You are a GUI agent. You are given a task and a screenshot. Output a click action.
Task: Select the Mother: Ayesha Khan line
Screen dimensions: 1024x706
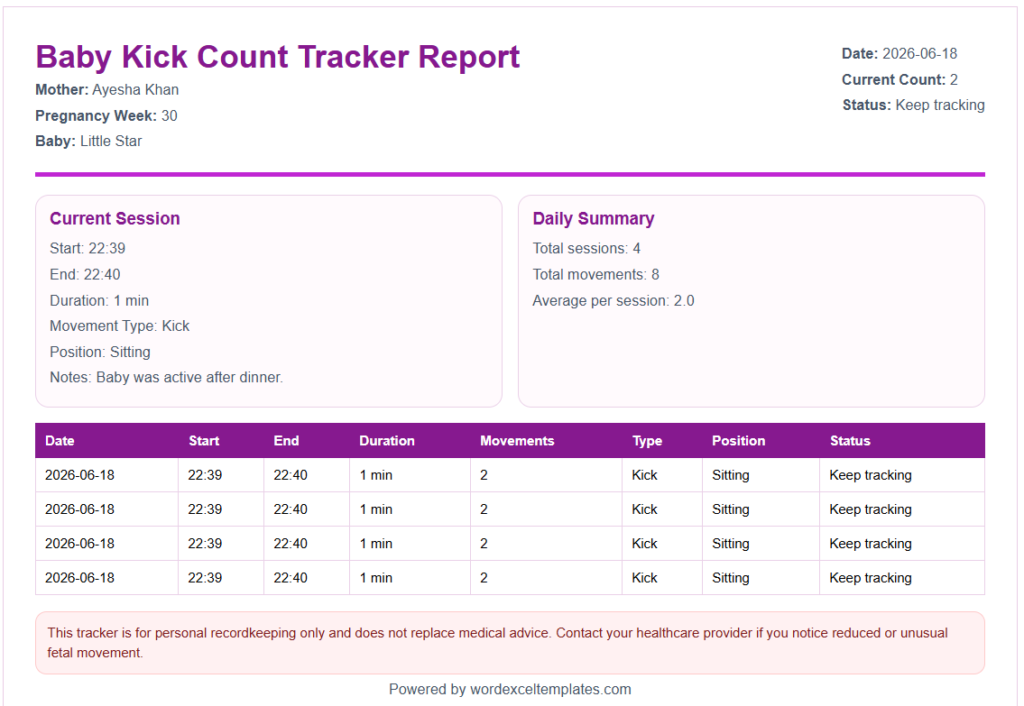[x=107, y=90]
